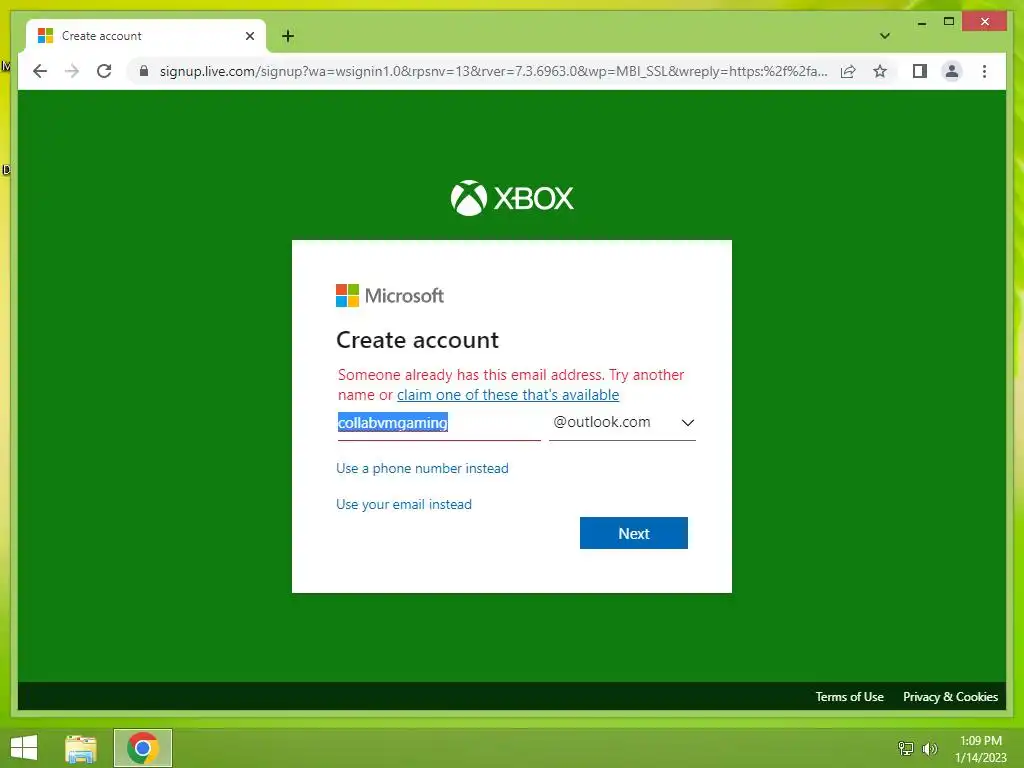Open File Explorer from taskbar

point(81,748)
